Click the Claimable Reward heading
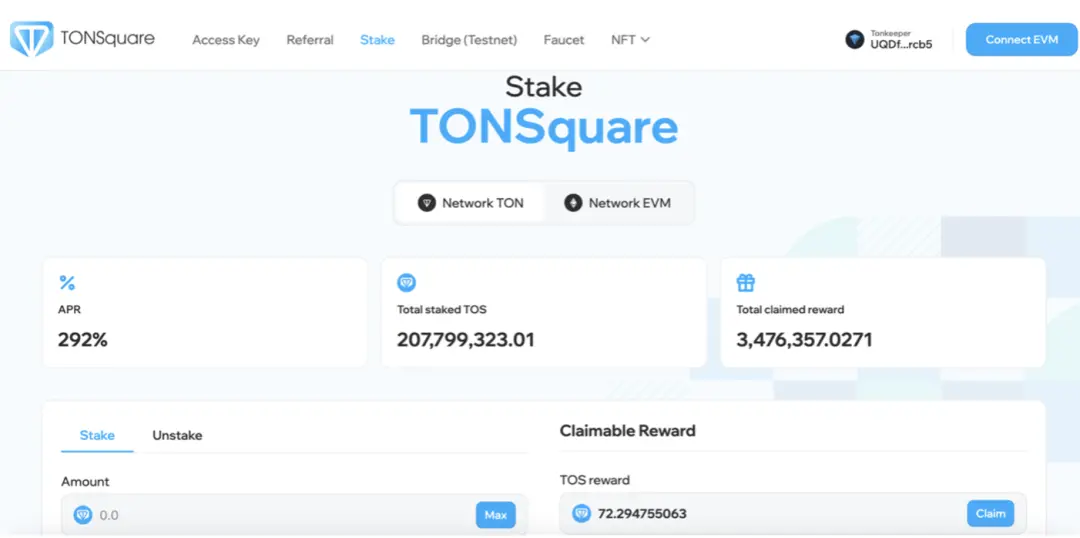Screen dimensions: 1080x538 627,431
